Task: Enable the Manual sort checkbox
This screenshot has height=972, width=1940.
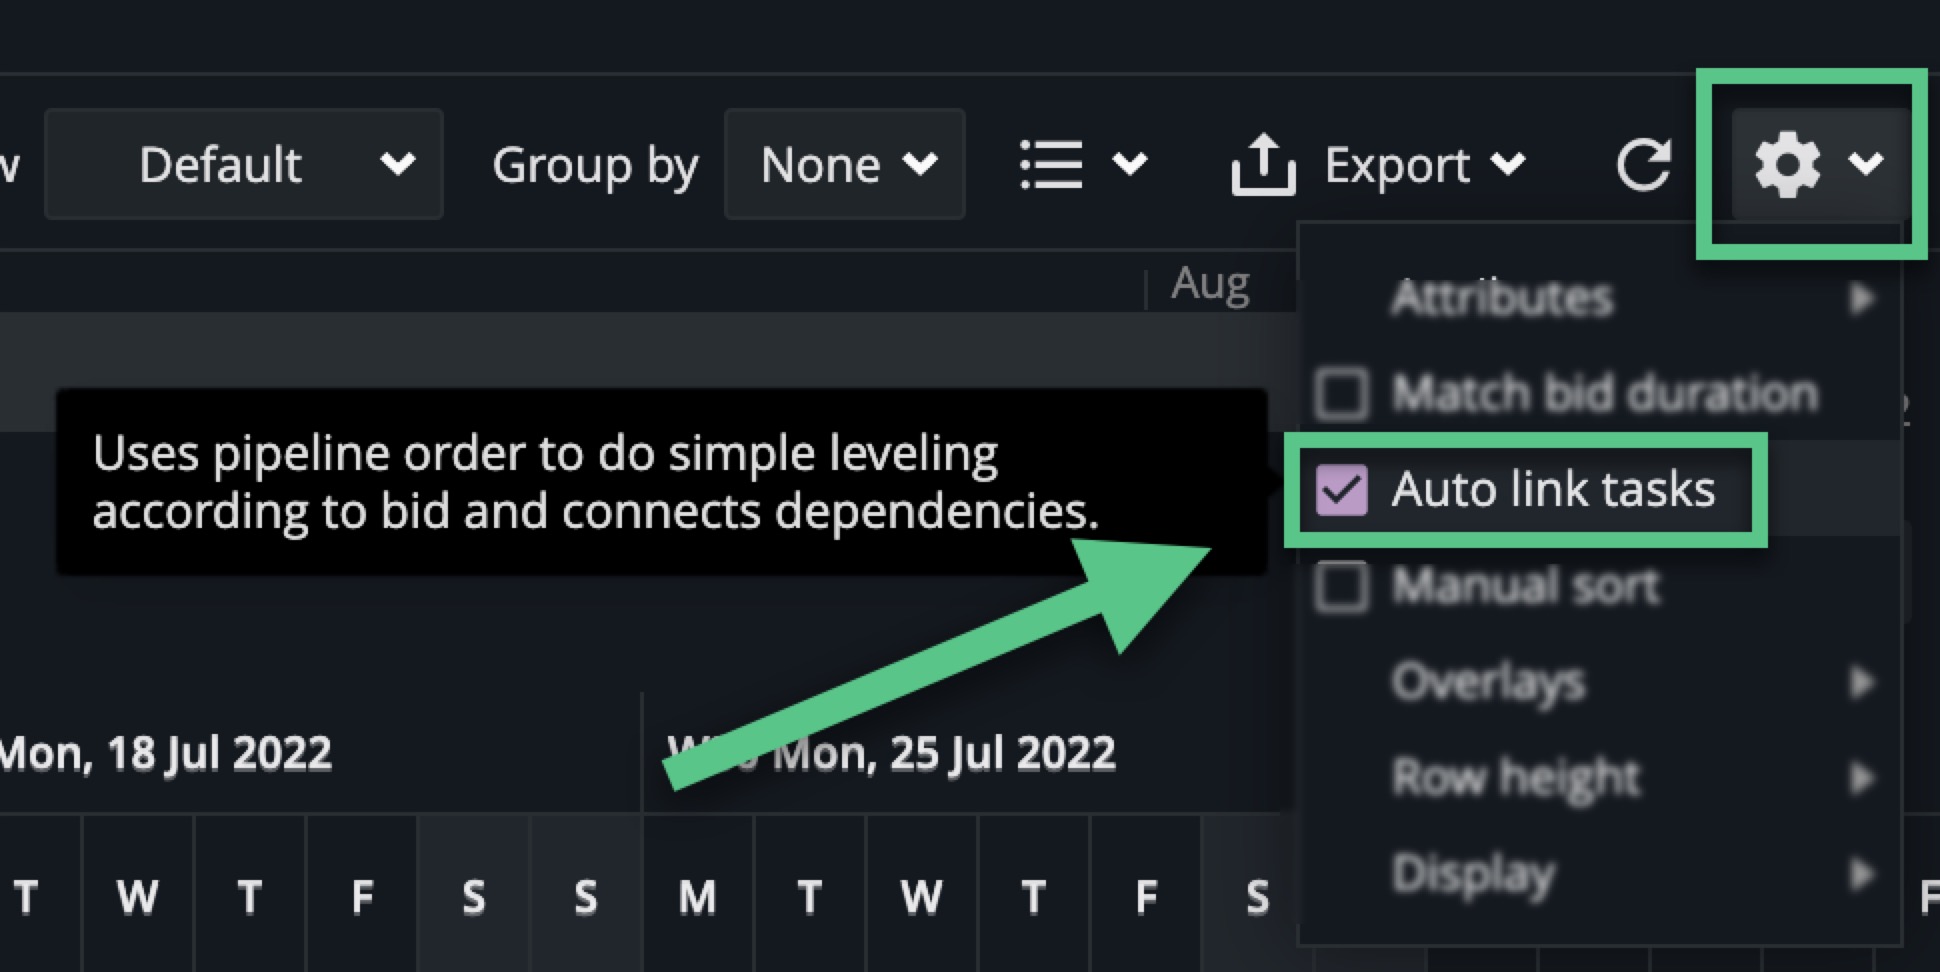Action: [1341, 586]
